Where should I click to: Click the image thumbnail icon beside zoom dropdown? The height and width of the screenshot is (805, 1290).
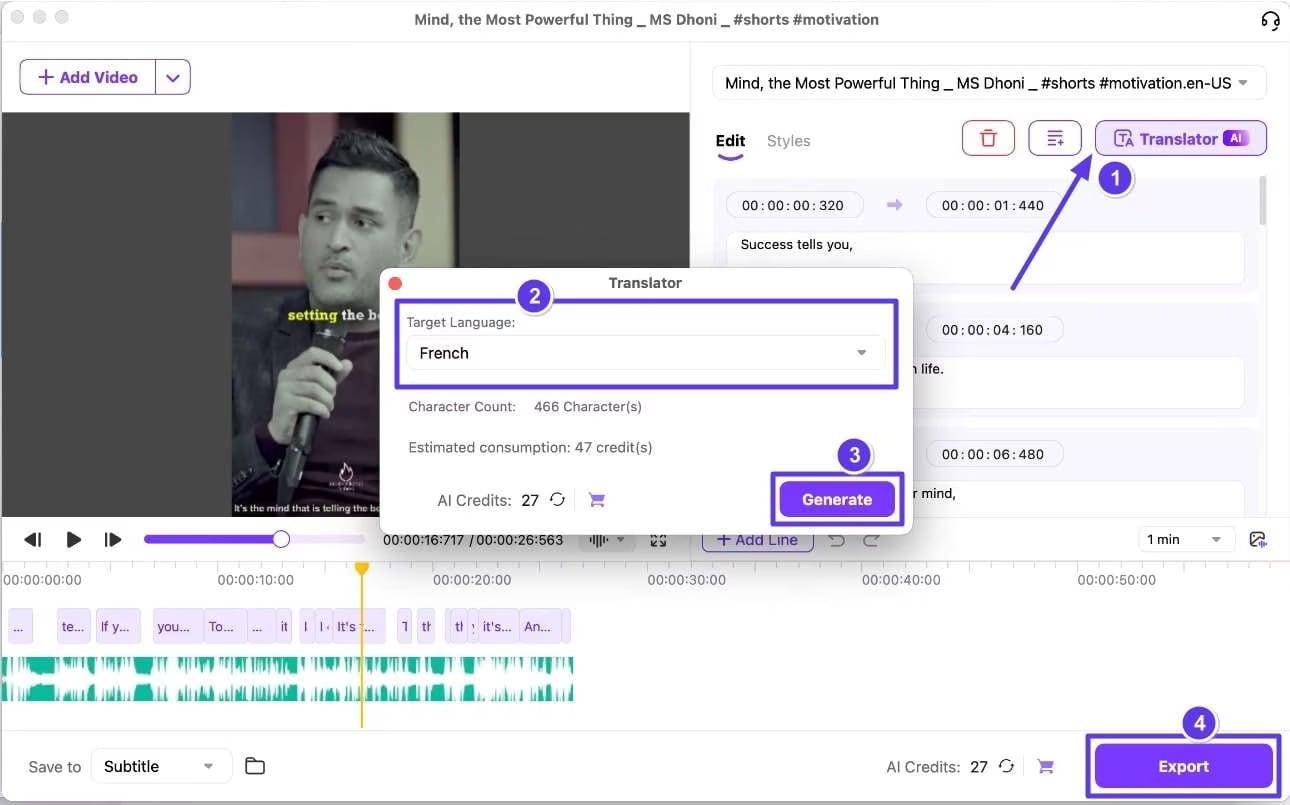pos(1258,540)
